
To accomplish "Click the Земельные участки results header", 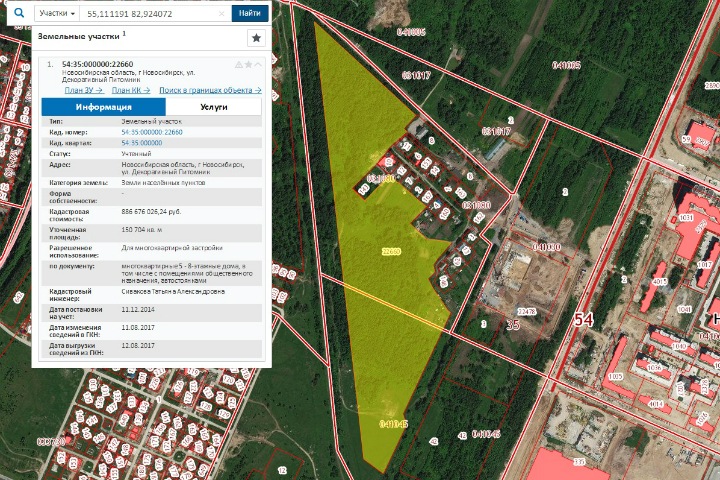I will click(x=80, y=36).
